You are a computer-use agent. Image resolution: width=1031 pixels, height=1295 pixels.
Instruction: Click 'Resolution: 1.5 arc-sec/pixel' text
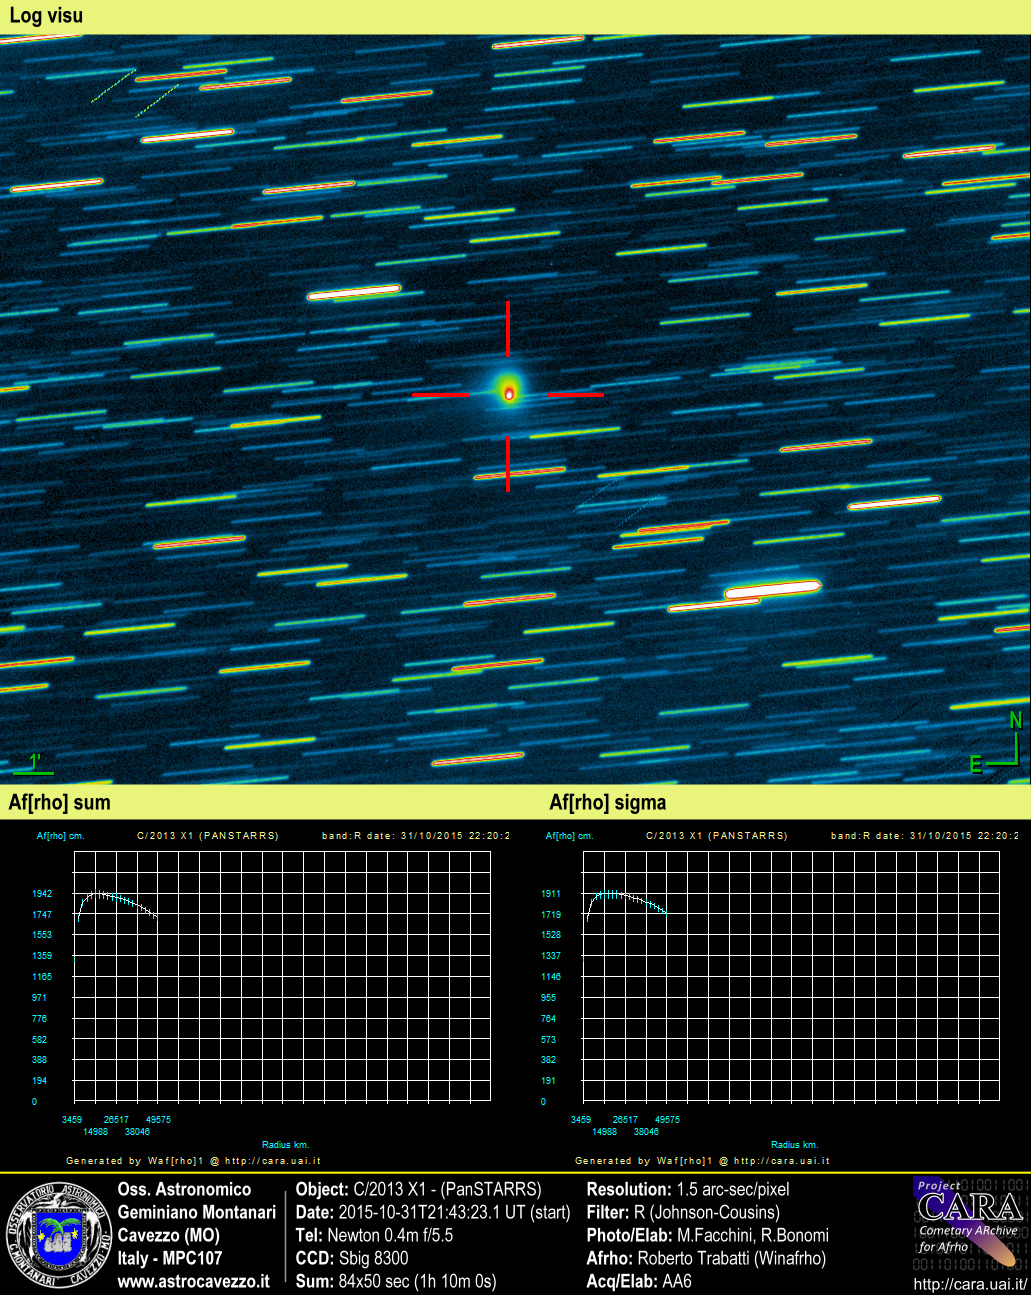688,1189
